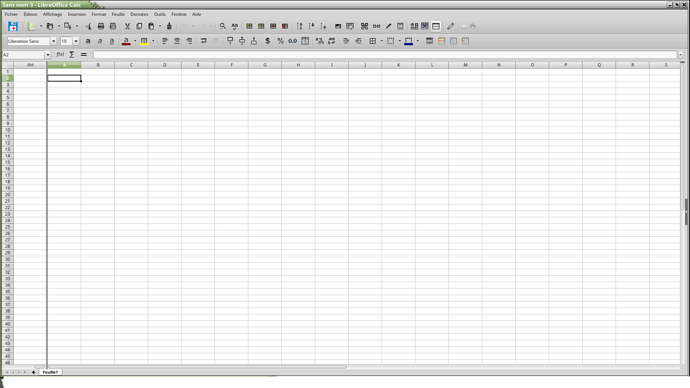Switch to the Feuille1 sheet tab
This screenshot has height=388, width=690.
[x=50, y=372]
